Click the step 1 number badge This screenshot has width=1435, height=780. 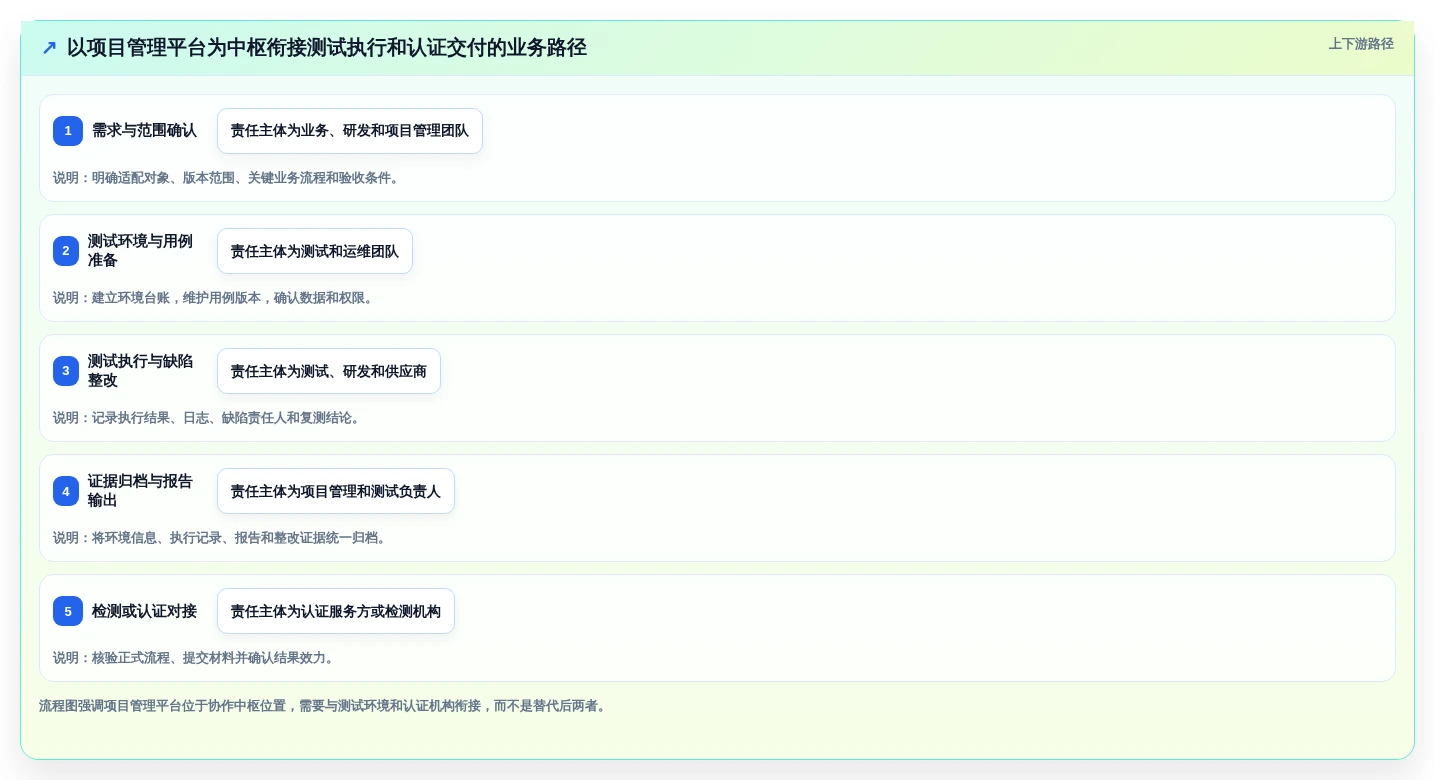(68, 131)
